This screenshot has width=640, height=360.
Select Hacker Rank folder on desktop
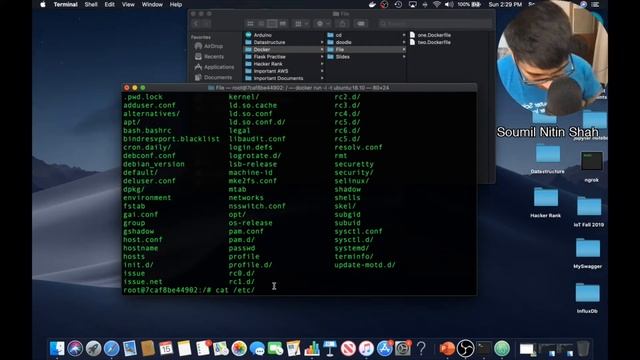546,203
